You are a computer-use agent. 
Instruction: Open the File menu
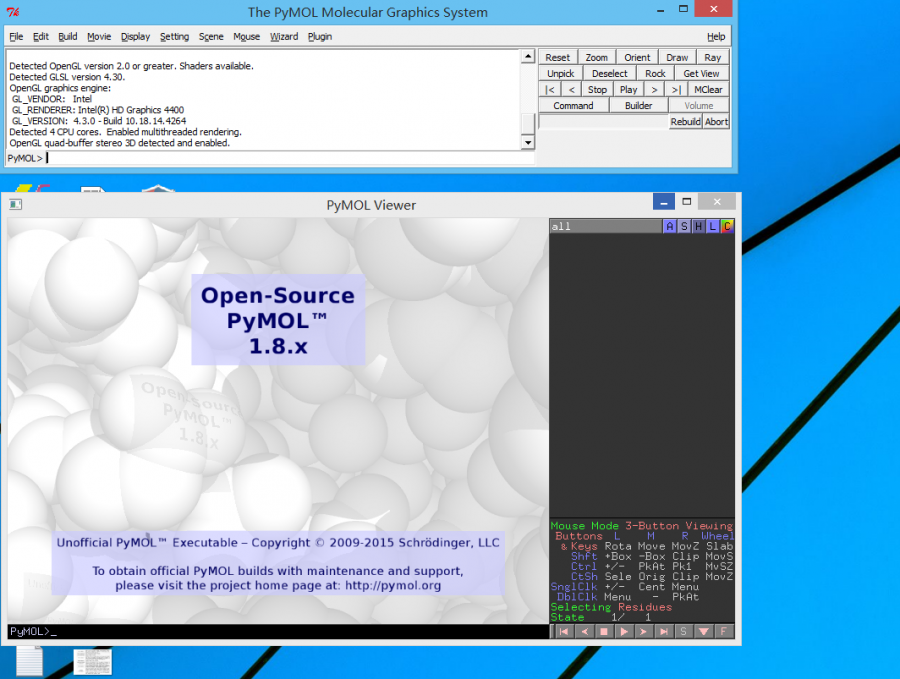(16, 36)
